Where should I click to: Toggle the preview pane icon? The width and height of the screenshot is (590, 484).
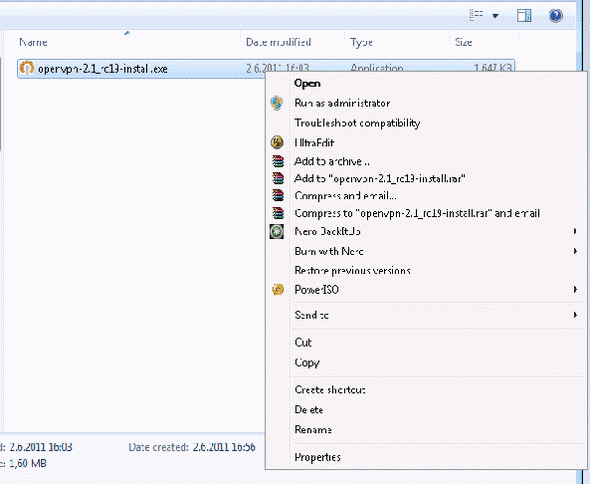[524, 16]
